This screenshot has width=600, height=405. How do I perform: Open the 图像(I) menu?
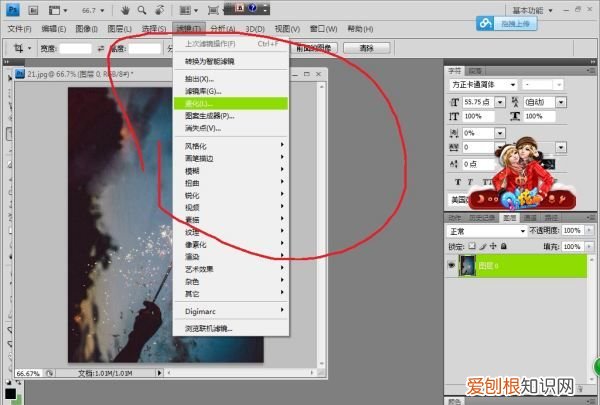(86, 29)
